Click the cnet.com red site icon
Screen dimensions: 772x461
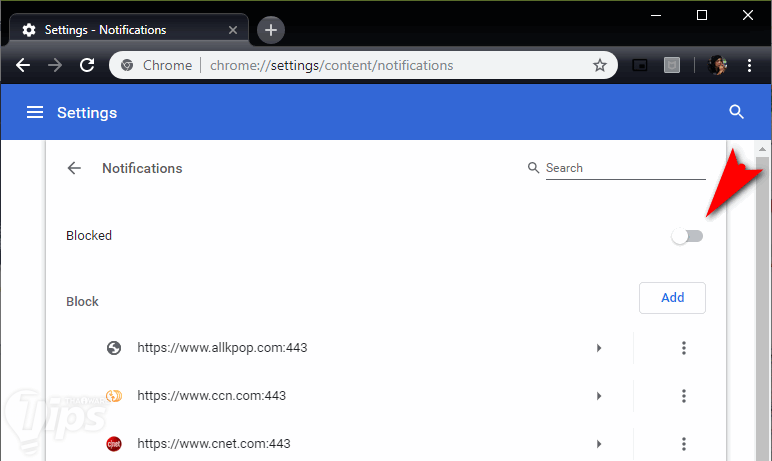coord(114,444)
